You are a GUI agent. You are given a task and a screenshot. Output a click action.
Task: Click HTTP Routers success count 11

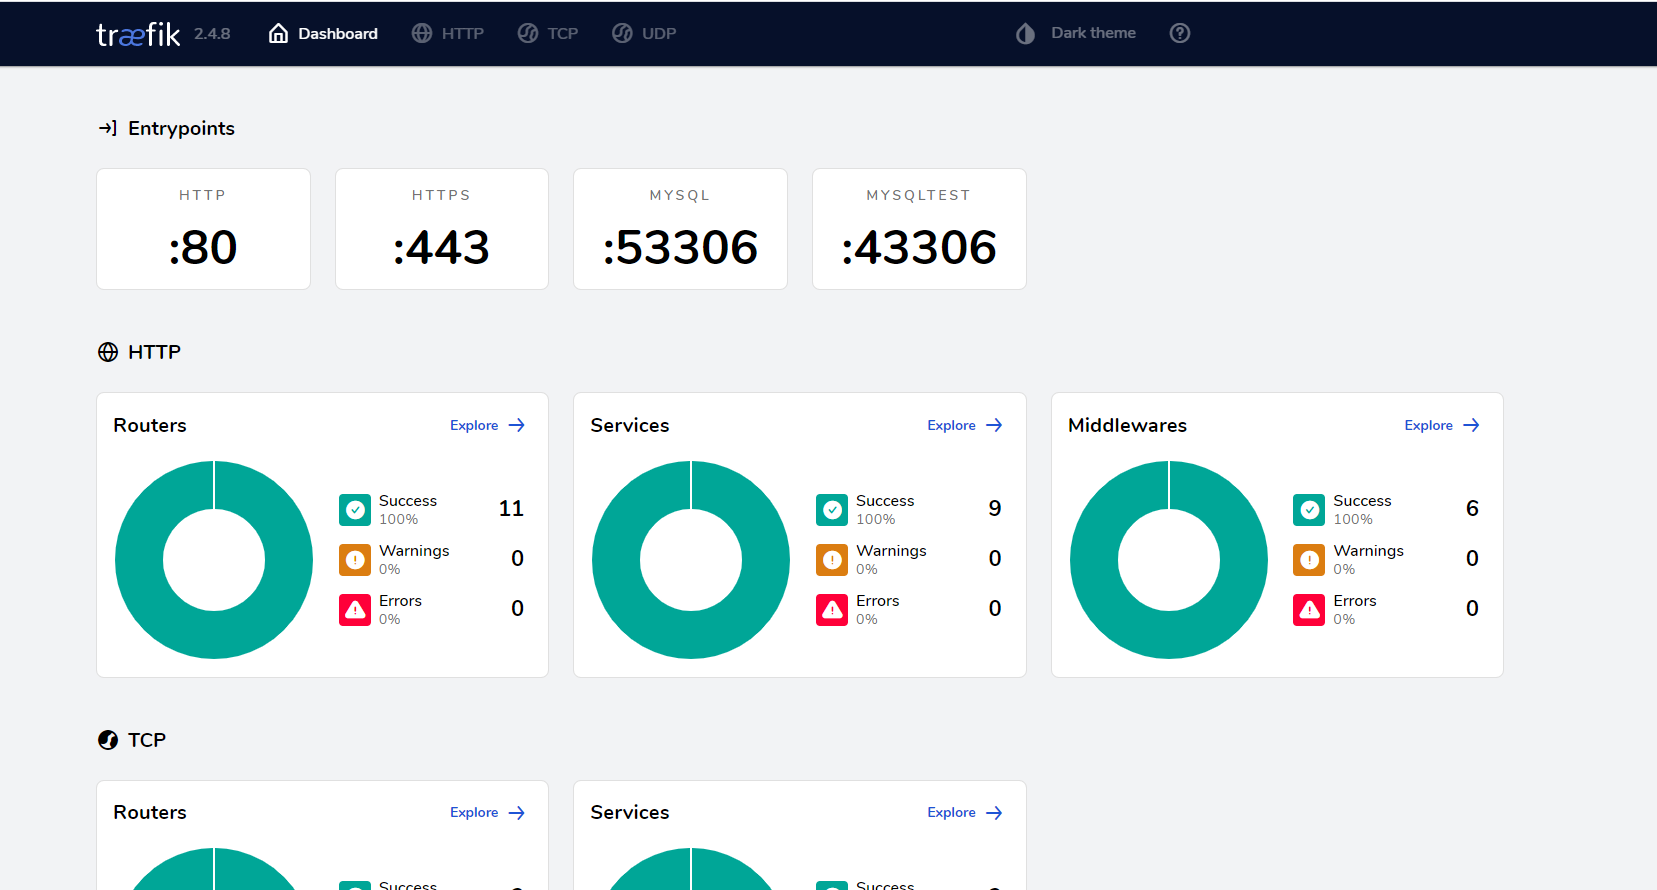coord(511,508)
